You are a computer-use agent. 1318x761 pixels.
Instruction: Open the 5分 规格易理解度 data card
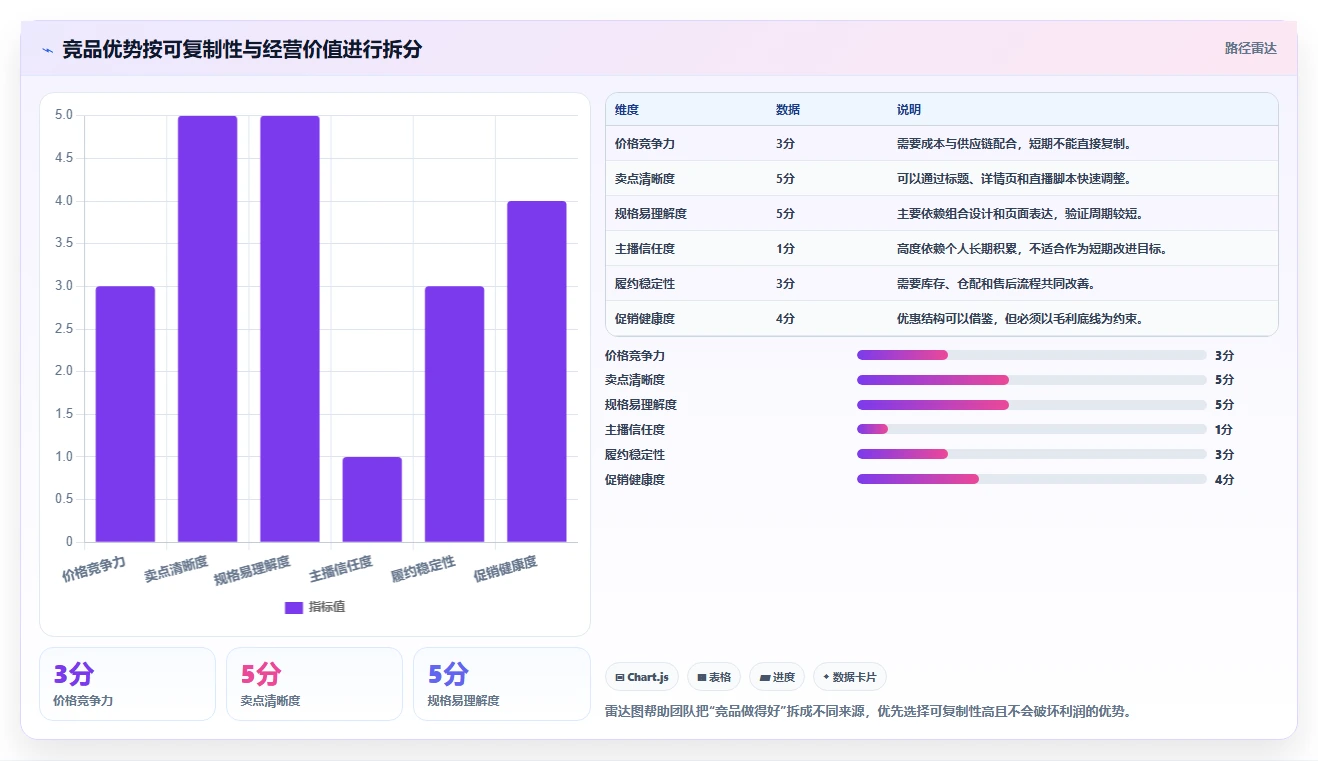[x=502, y=684]
